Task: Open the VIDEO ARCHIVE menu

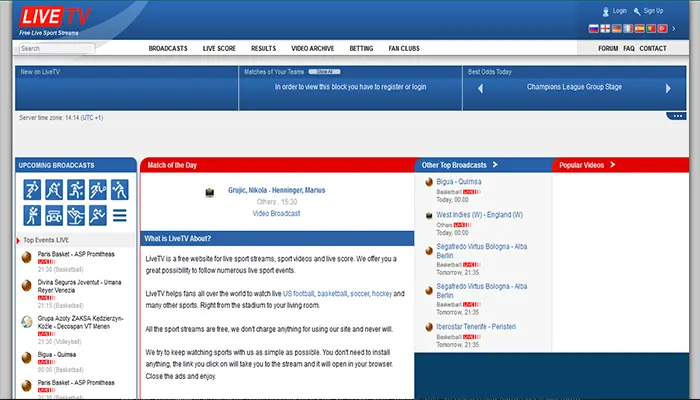Action: pyautogui.click(x=312, y=48)
